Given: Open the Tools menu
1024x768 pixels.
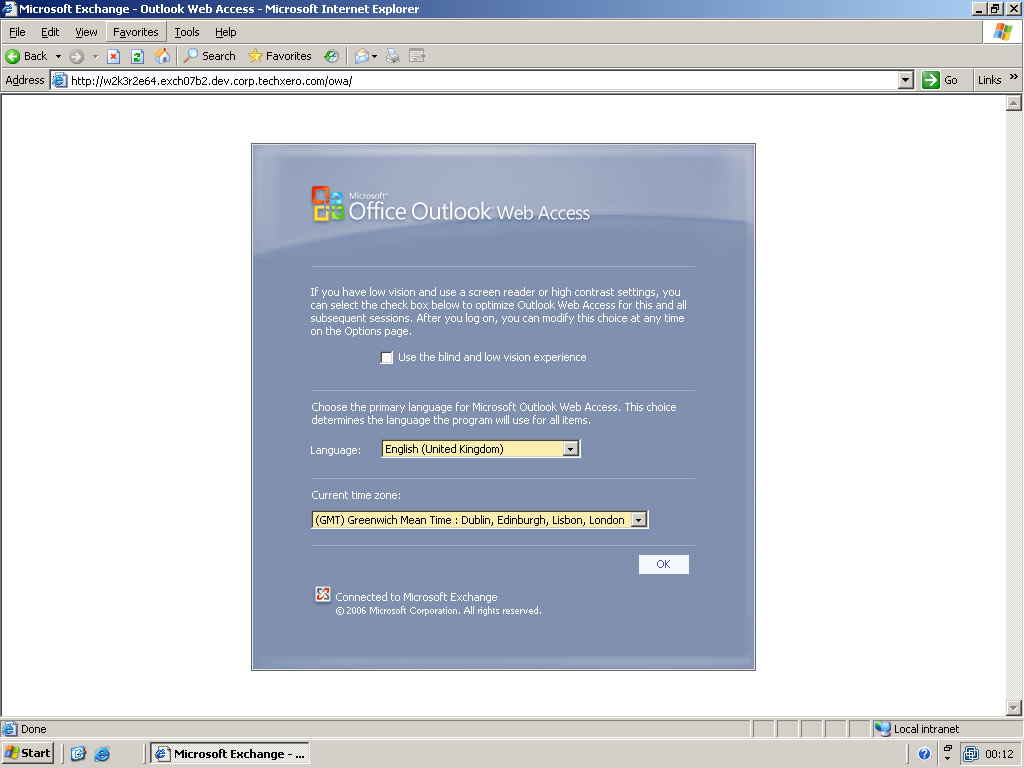Looking at the screenshot, I should (187, 32).
